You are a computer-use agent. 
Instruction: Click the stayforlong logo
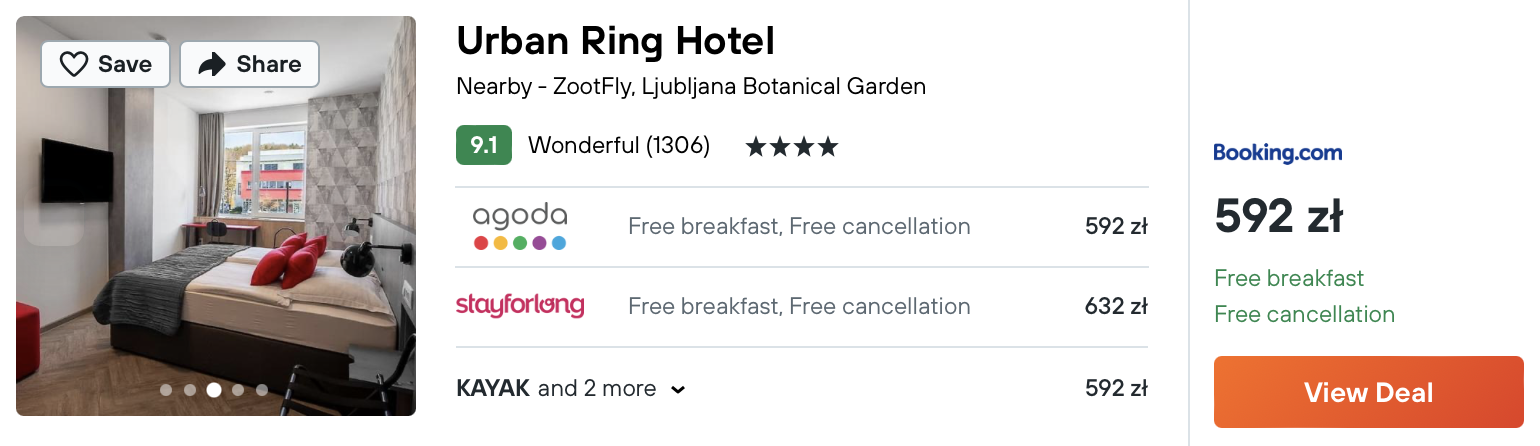519,306
